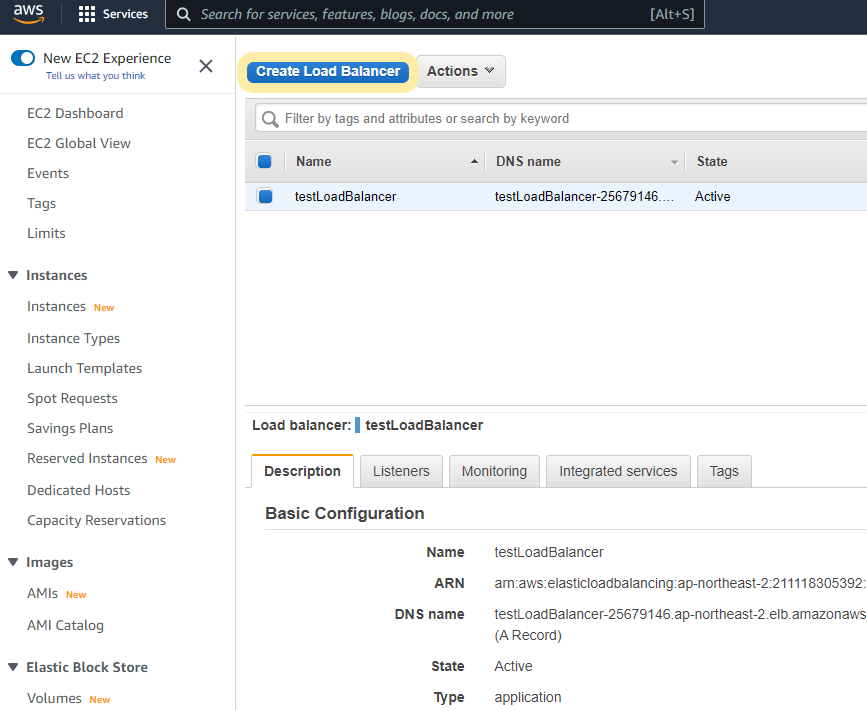
Task: Open Dedicated Hosts
Action: pyautogui.click(x=79, y=490)
